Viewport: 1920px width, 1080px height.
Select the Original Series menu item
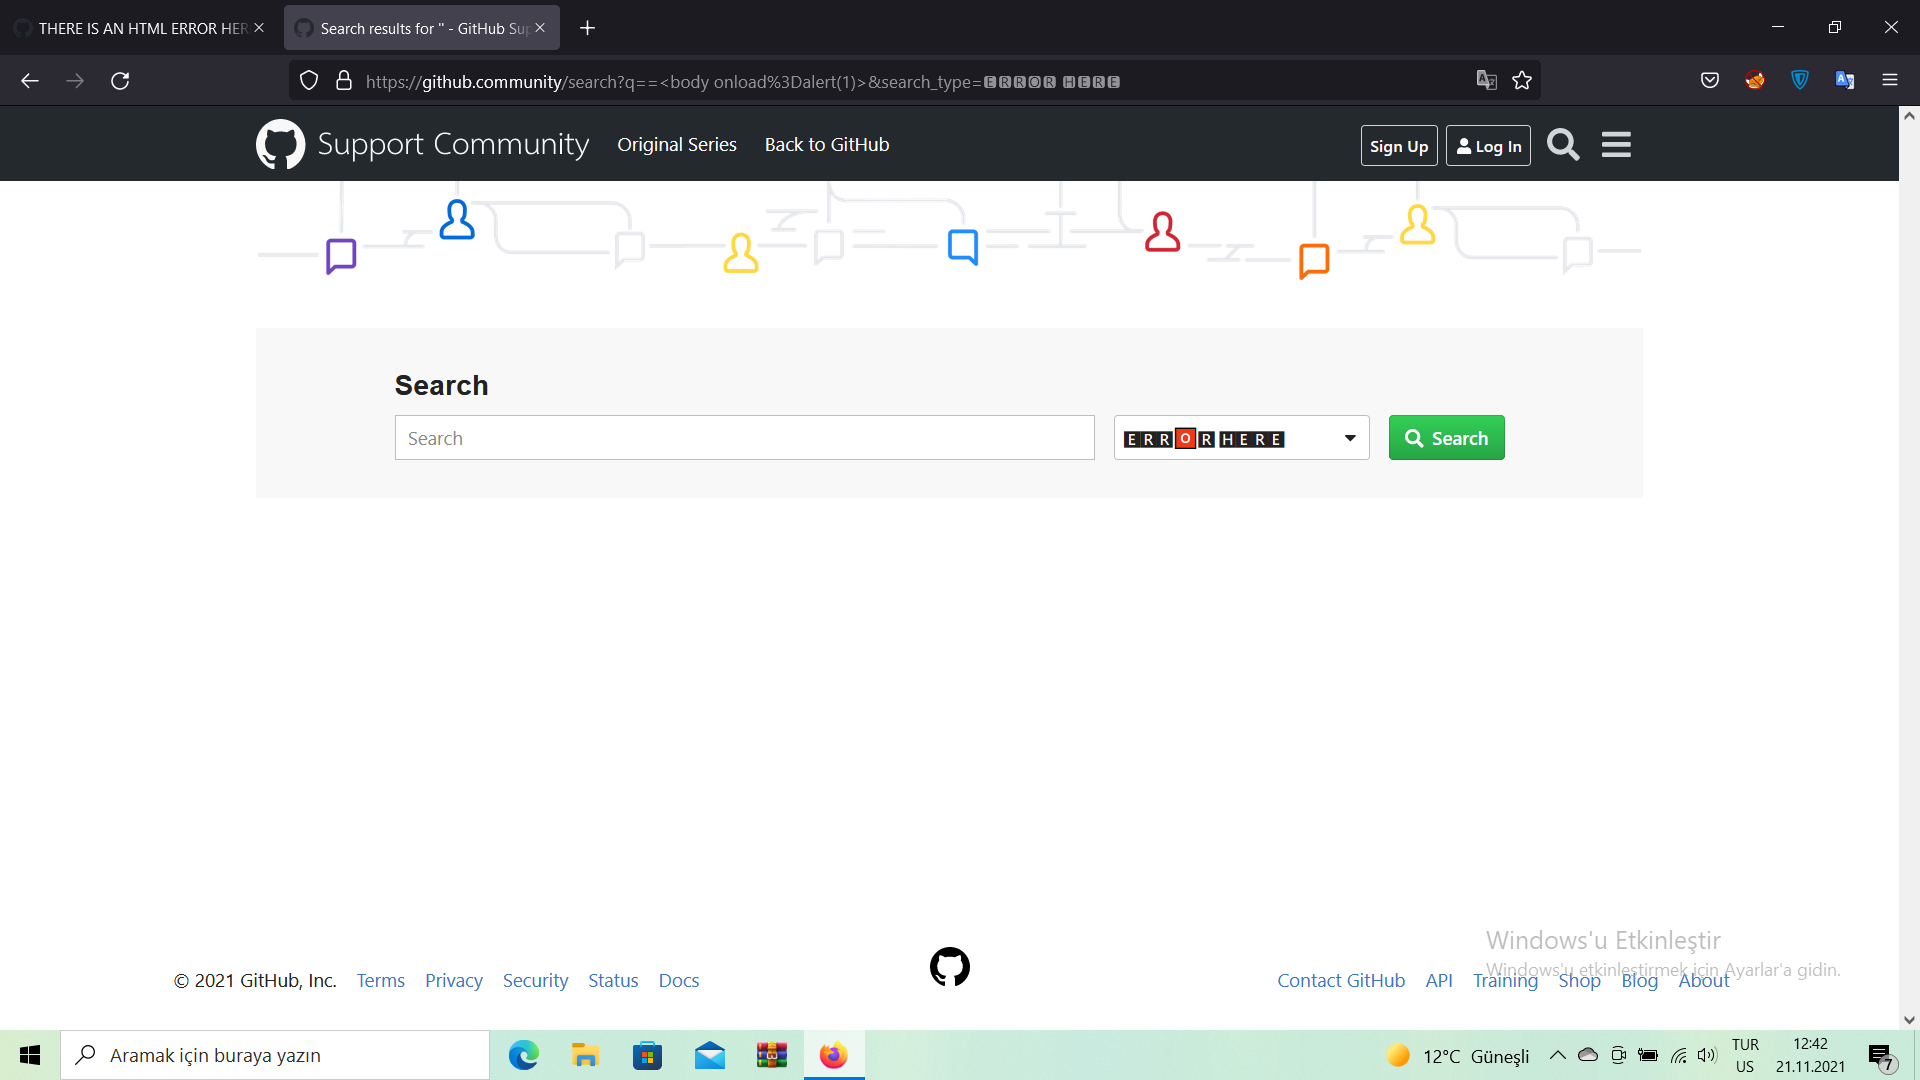coord(677,144)
